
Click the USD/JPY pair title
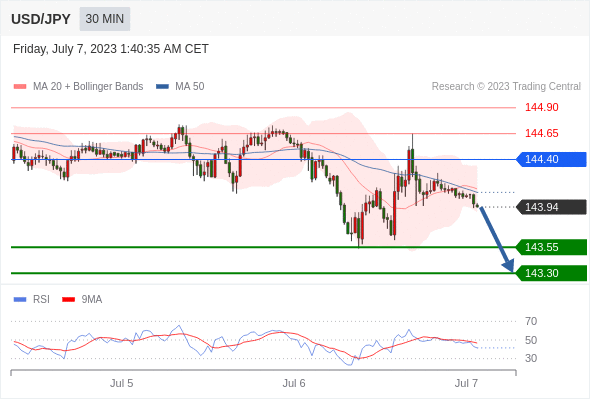pos(41,19)
